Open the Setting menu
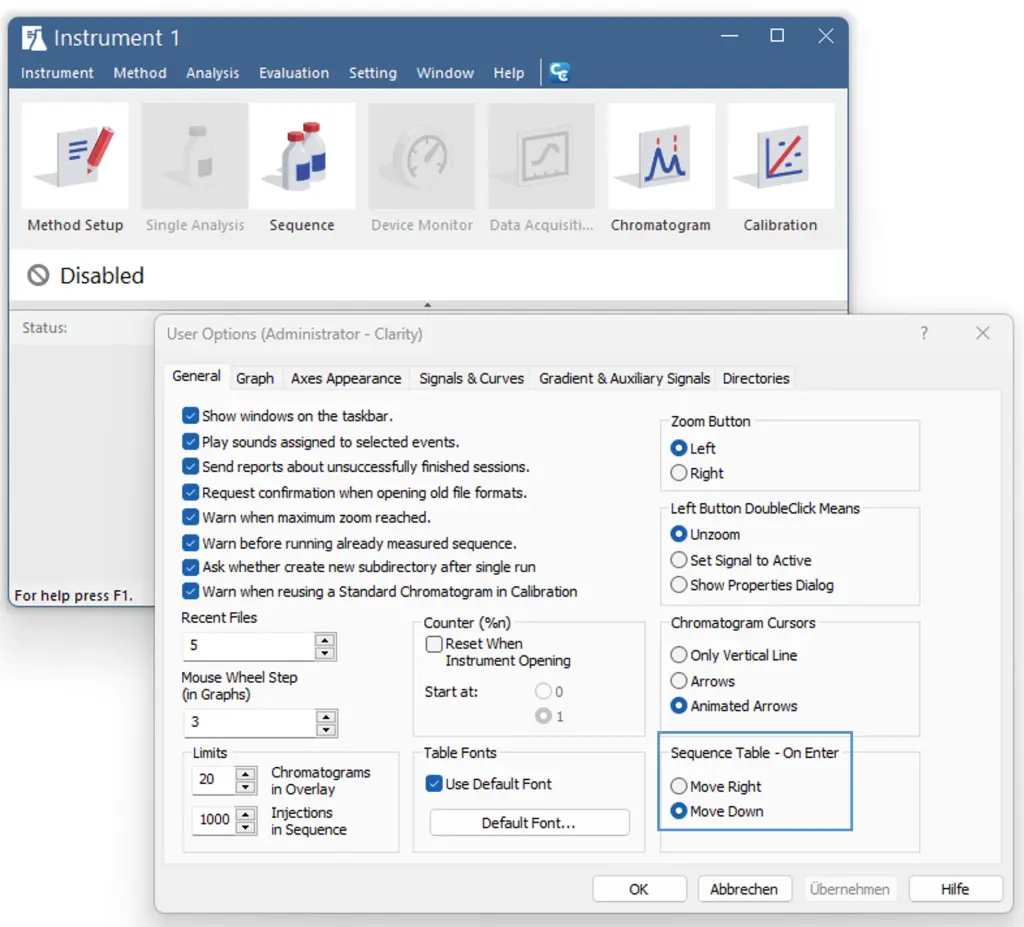This screenshot has height=927, width=1024. click(372, 73)
